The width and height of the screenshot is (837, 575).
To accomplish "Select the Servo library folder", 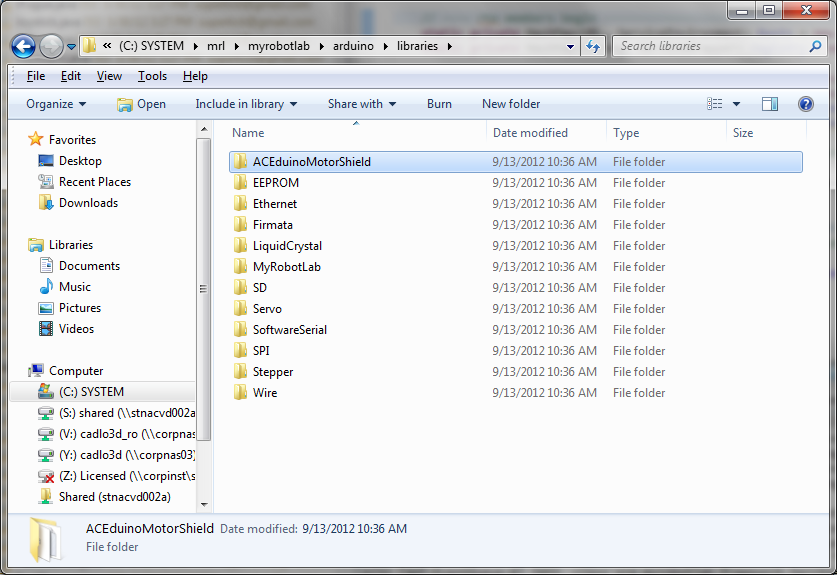I will pyautogui.click(x=266, y=309).
